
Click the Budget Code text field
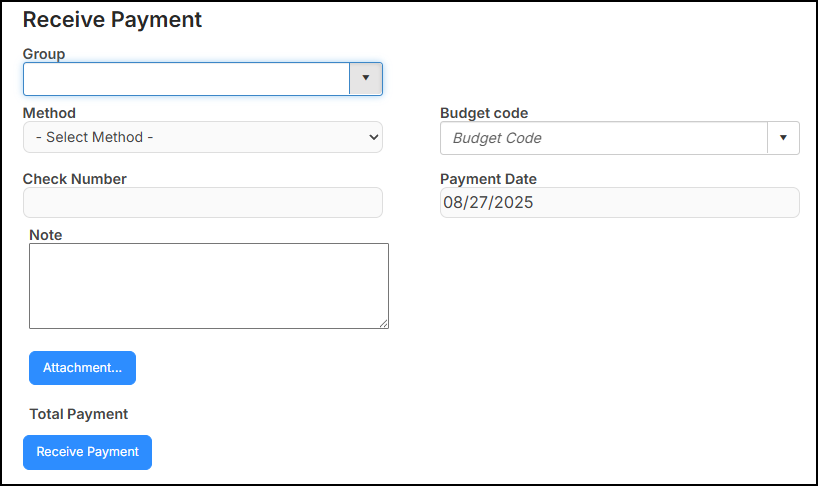(x=604, y=138)
